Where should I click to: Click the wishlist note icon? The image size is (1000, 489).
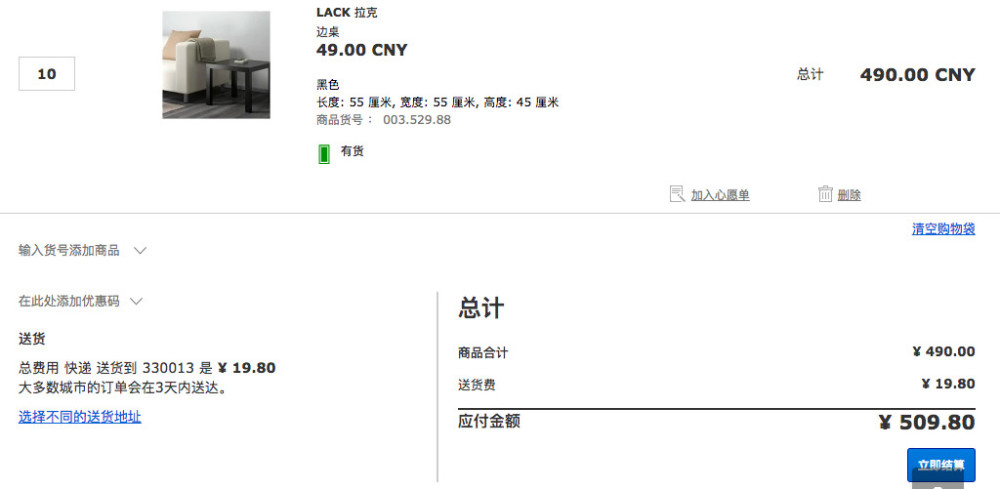click(x=677, y=194)
